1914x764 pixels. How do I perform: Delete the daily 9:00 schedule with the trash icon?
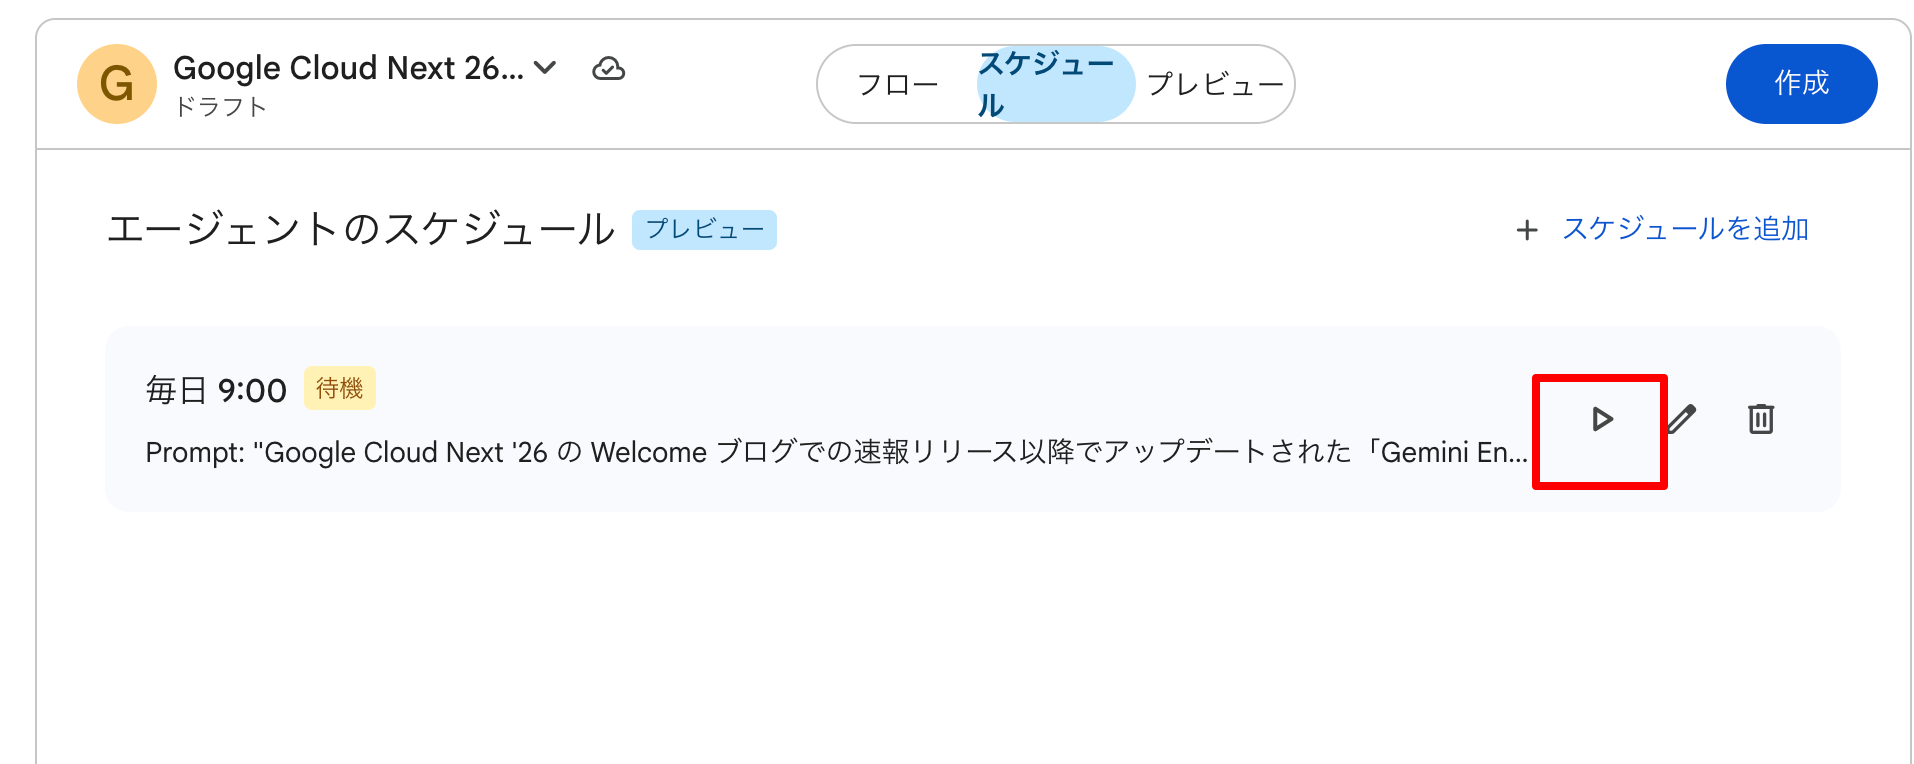pos(1760,419)
